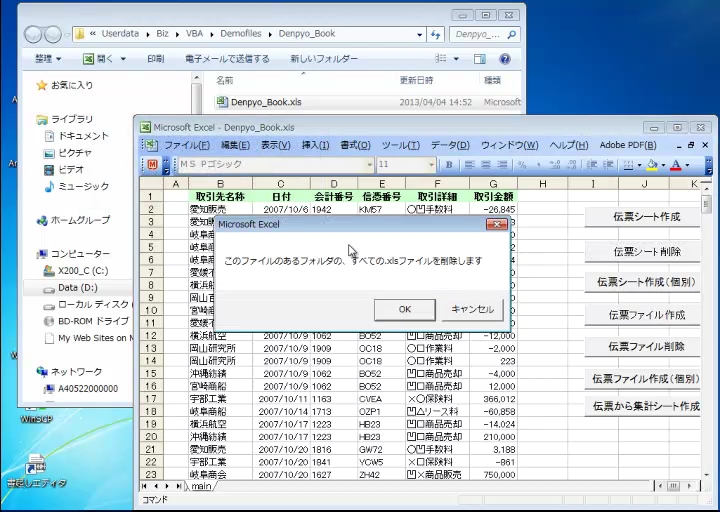Click the fill color paint bucket icon
The height and width of the screenshot is (512, 720).
coord(652,165)
